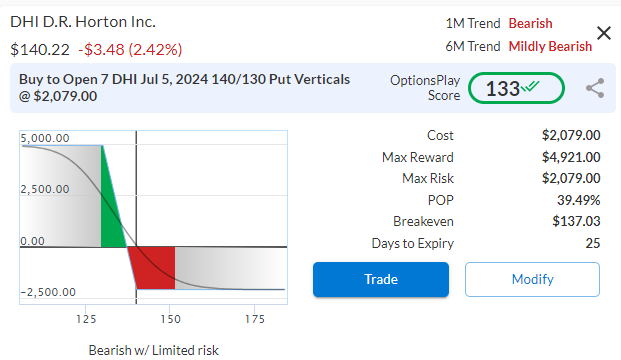Click the 150 label on chart axis

click(x=171, y=319)
